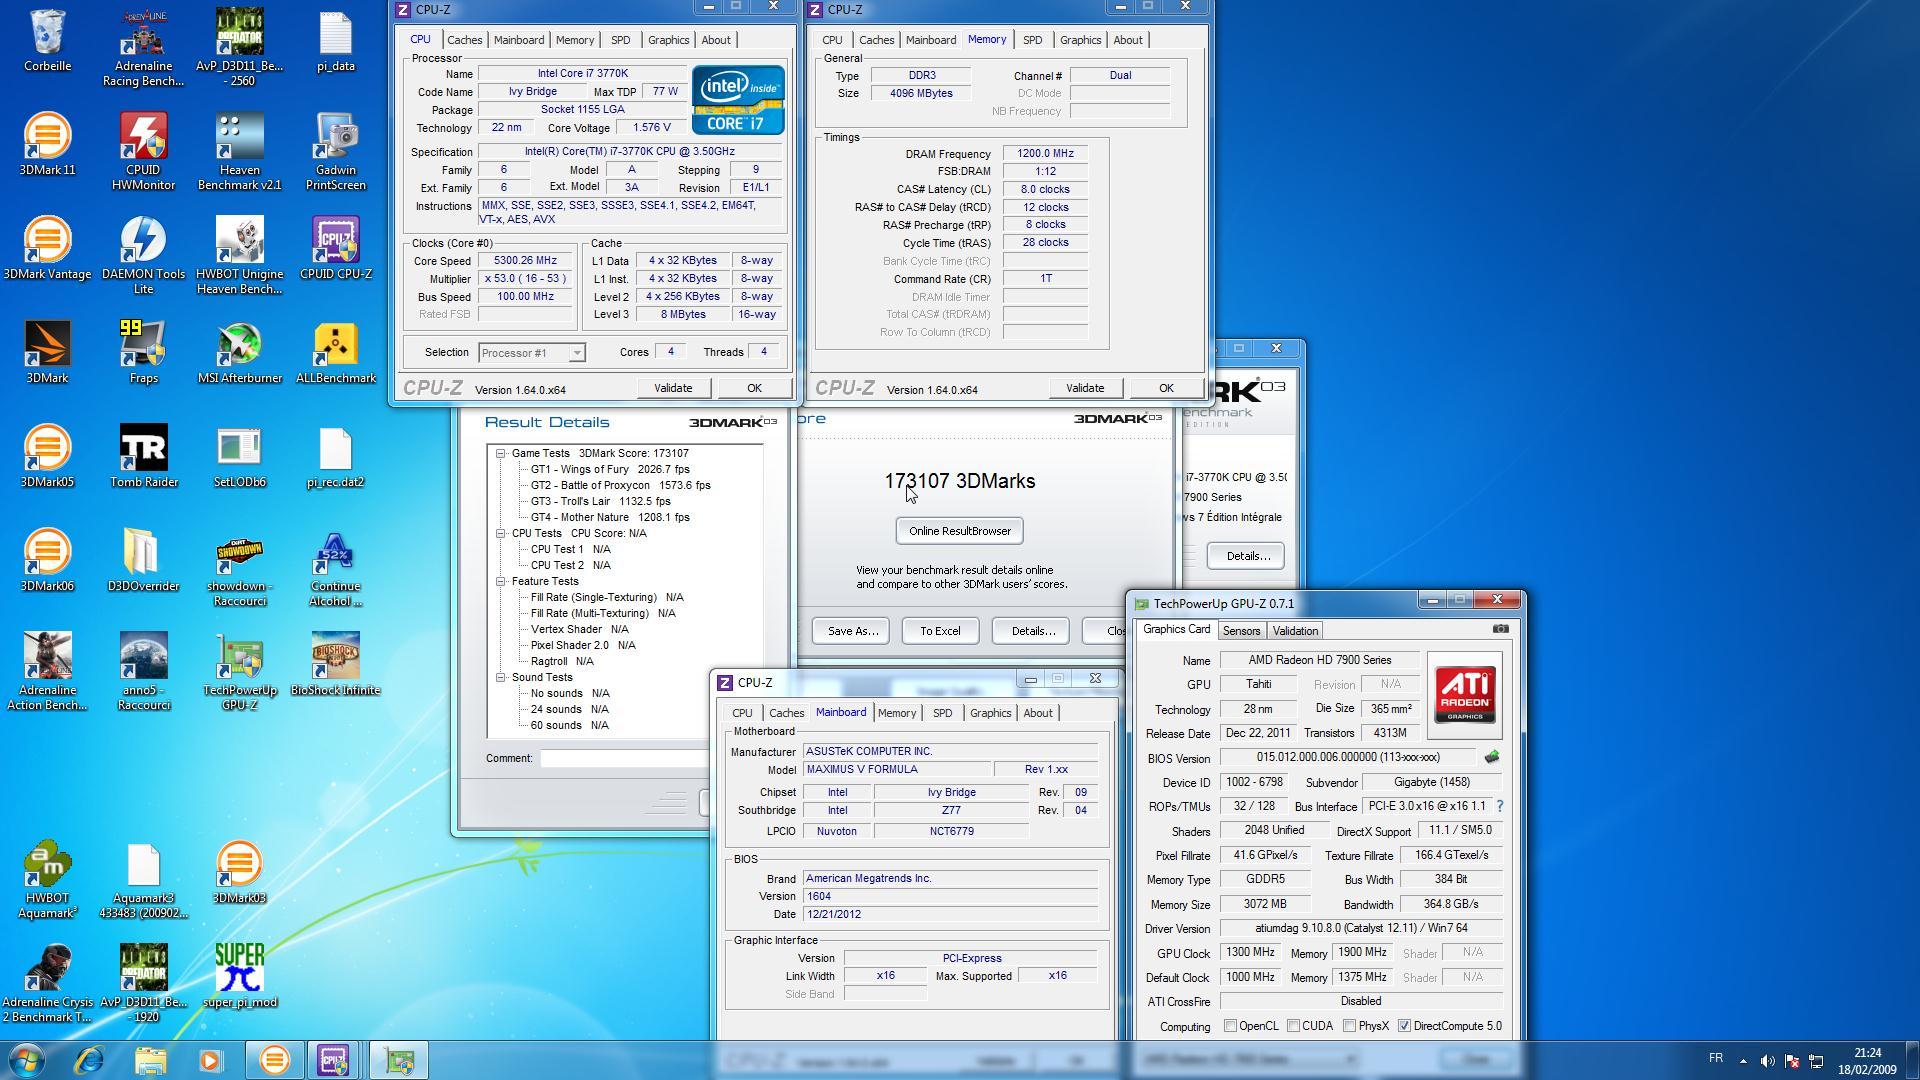The height and width of the screenshot is (1080, 1920).
Task: Open Gadwin PrintScreen shortcut
Action: (x=335, y=151)
